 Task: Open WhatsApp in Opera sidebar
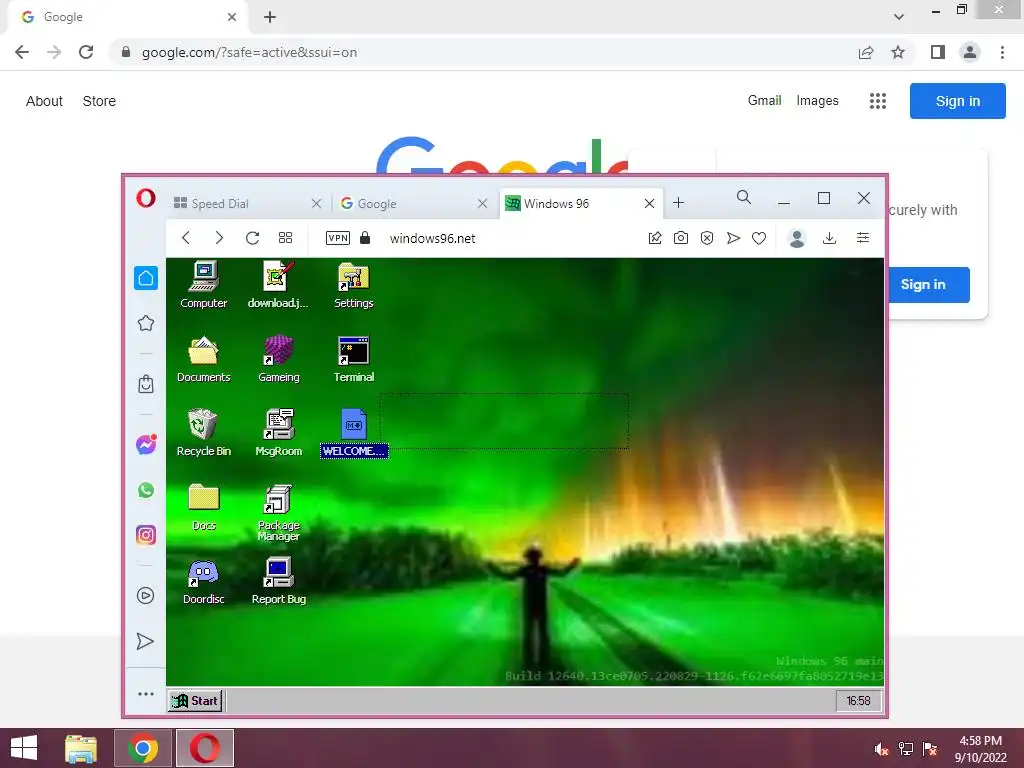click(146, 490)
